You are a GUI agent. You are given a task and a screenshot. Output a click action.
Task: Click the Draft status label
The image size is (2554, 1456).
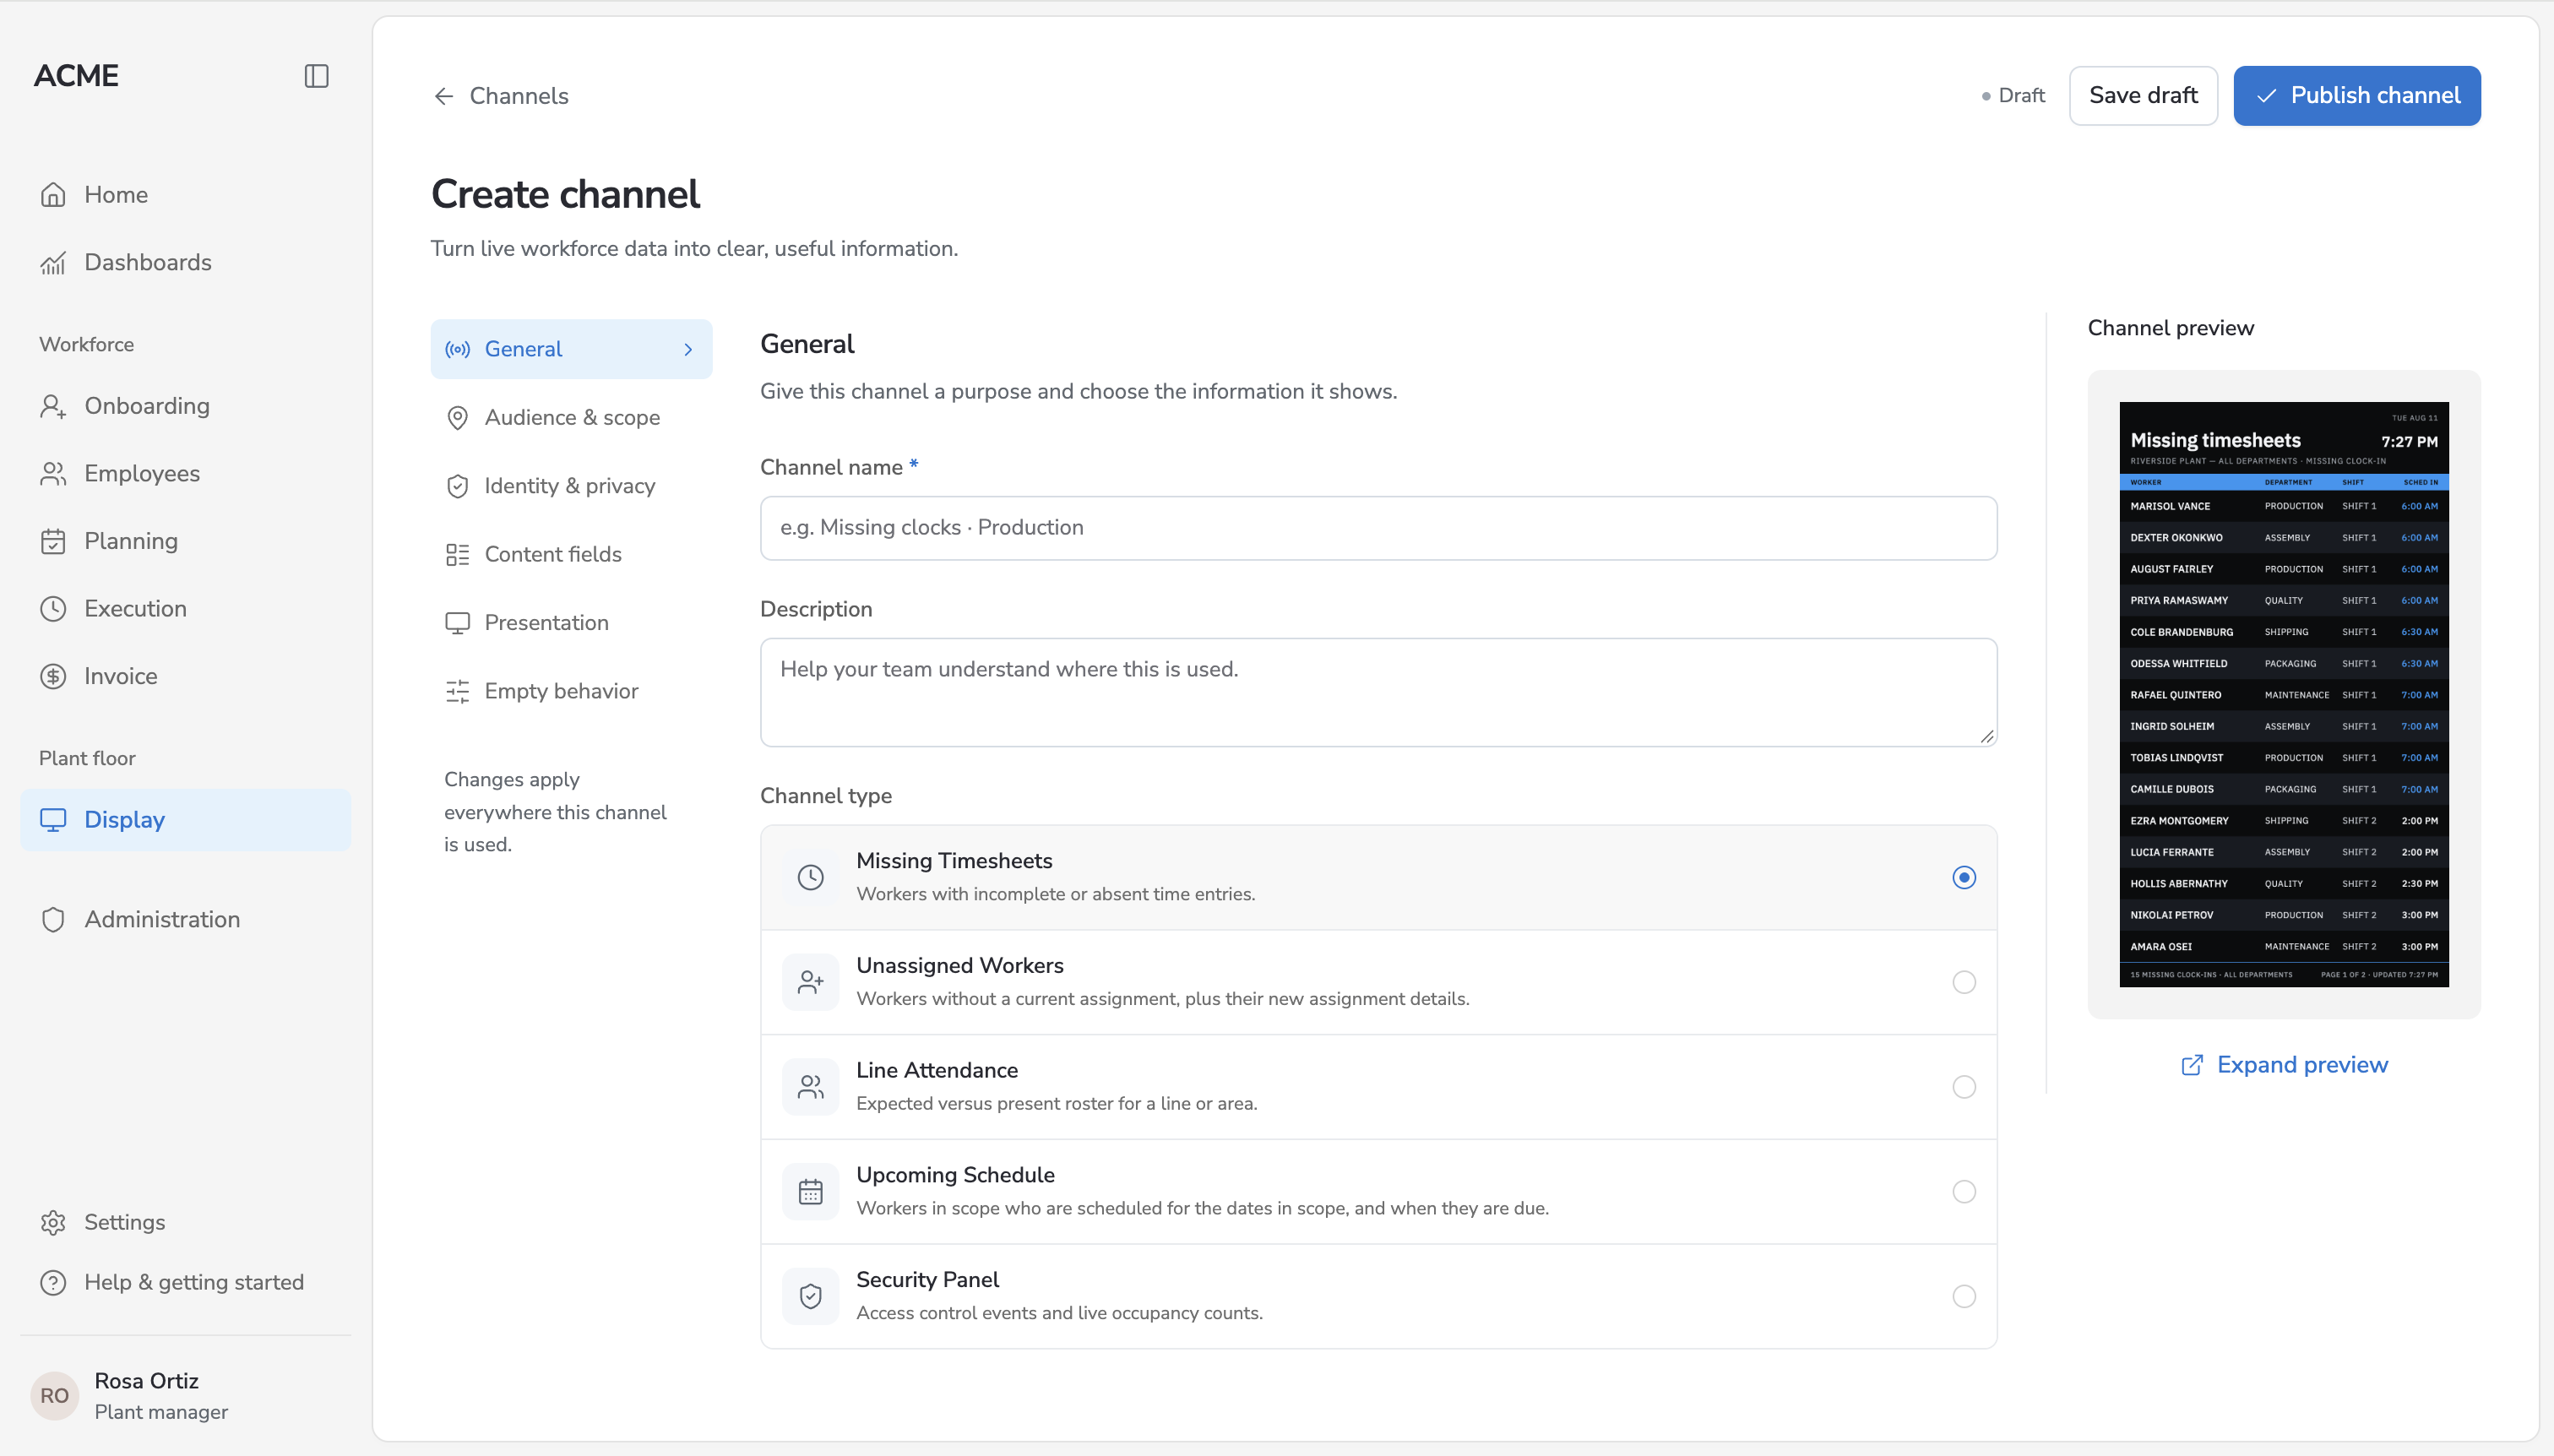coord(2013,96)
